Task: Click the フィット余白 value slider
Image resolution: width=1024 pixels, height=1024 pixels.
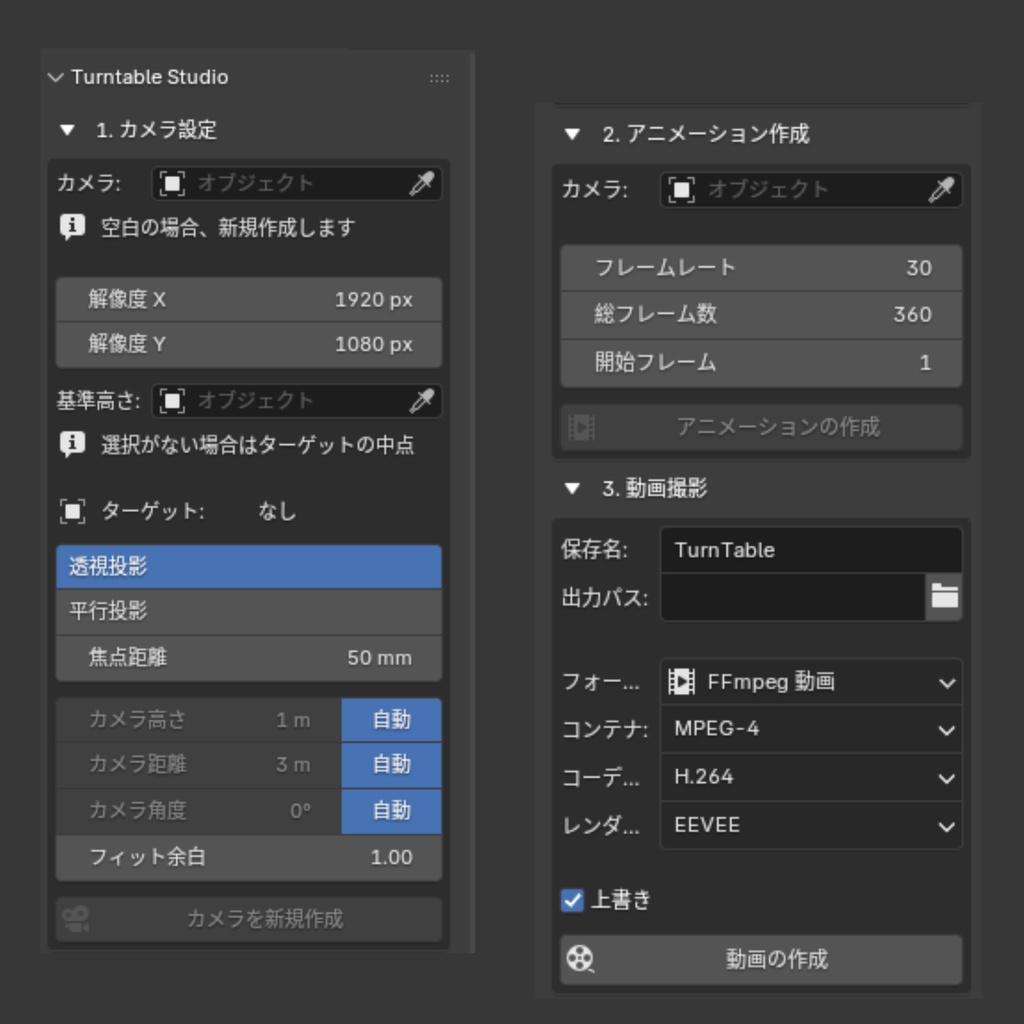Action: pos(246,858)
